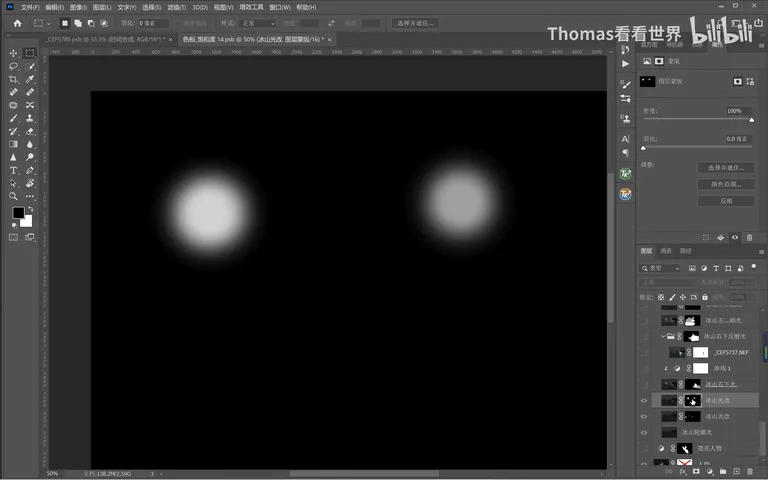Toggle Quick Mask mode icon
Viewport: 768px width, 480px height.
coord(13,237)
